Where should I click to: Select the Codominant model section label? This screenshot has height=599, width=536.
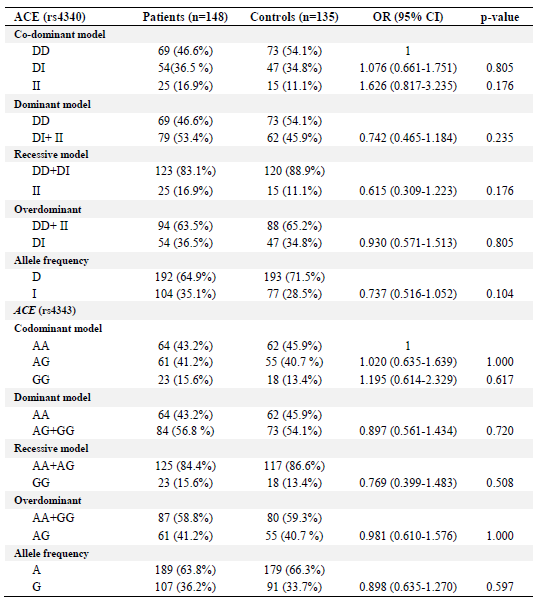[x=58, y=329]
